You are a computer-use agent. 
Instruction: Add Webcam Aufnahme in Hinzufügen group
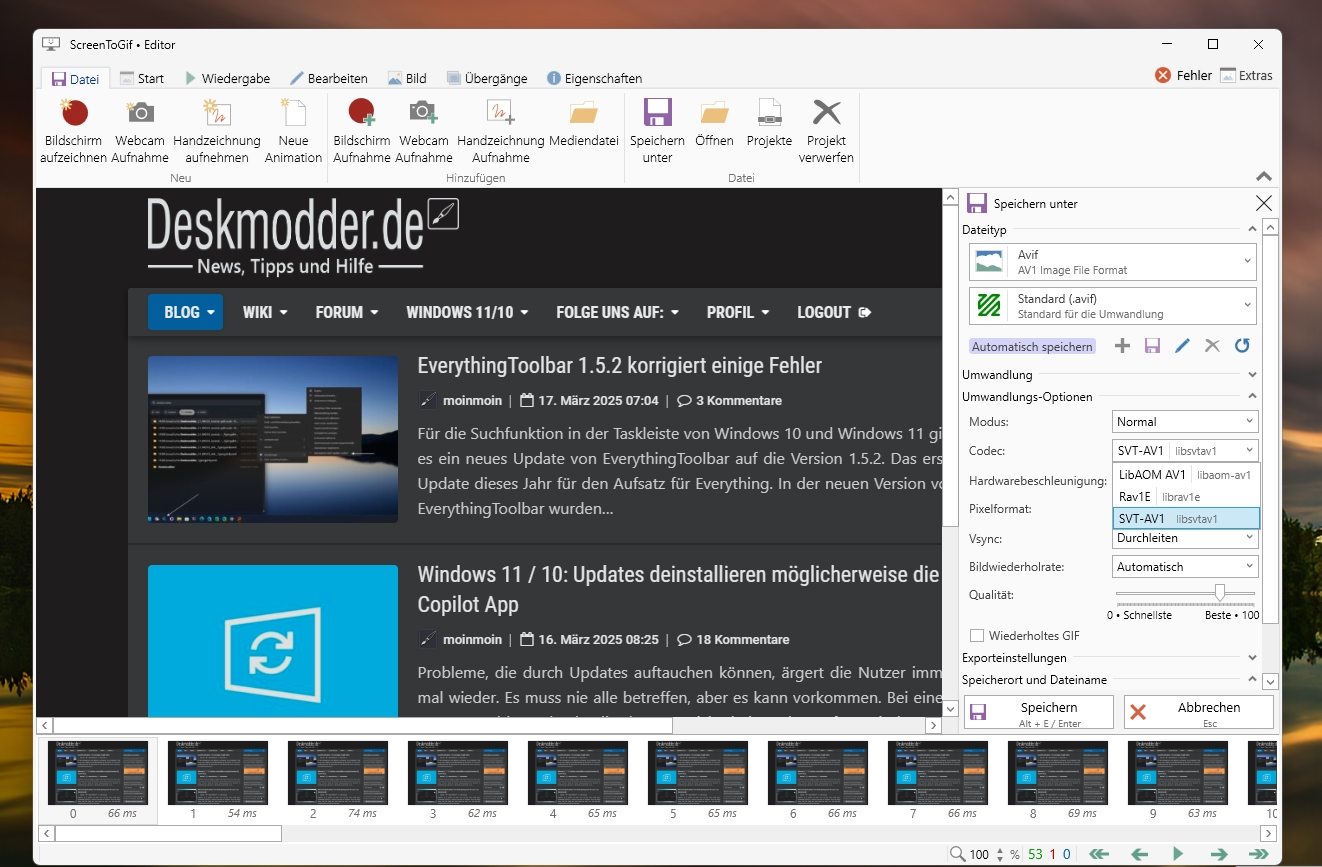pyautogui.click(x=423, y=131)
